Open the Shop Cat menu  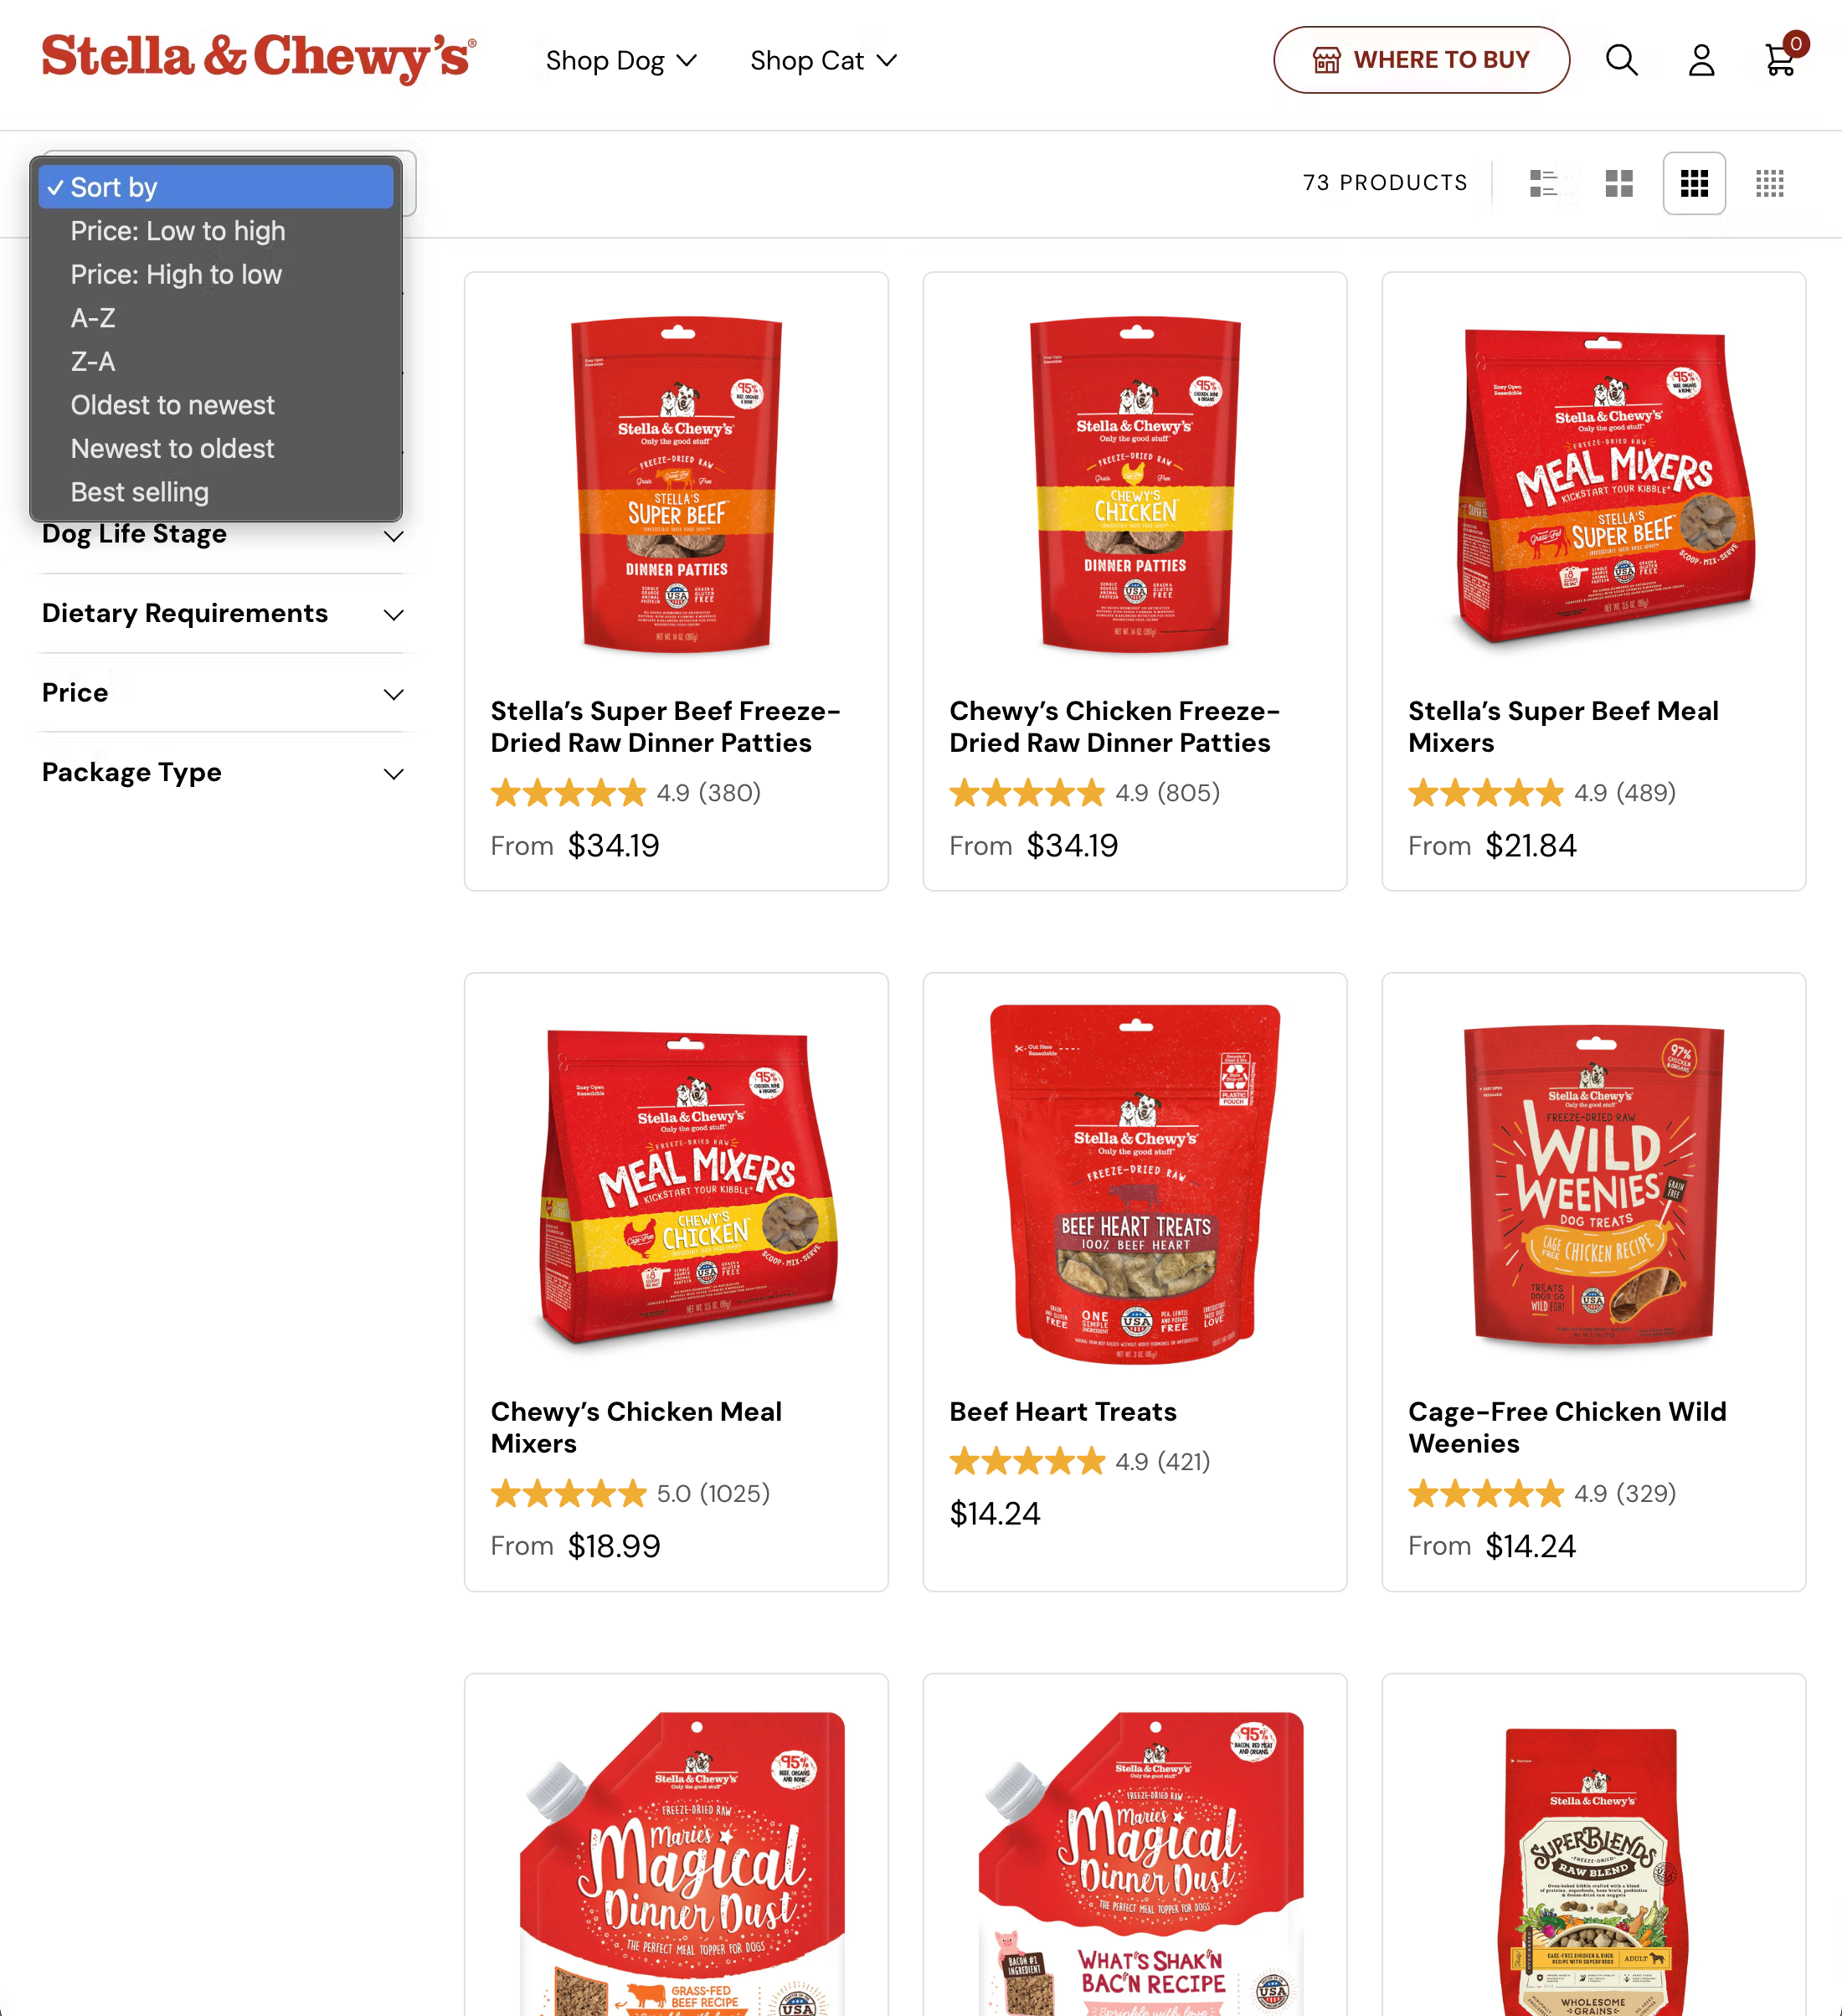click(x=823, y=61)
